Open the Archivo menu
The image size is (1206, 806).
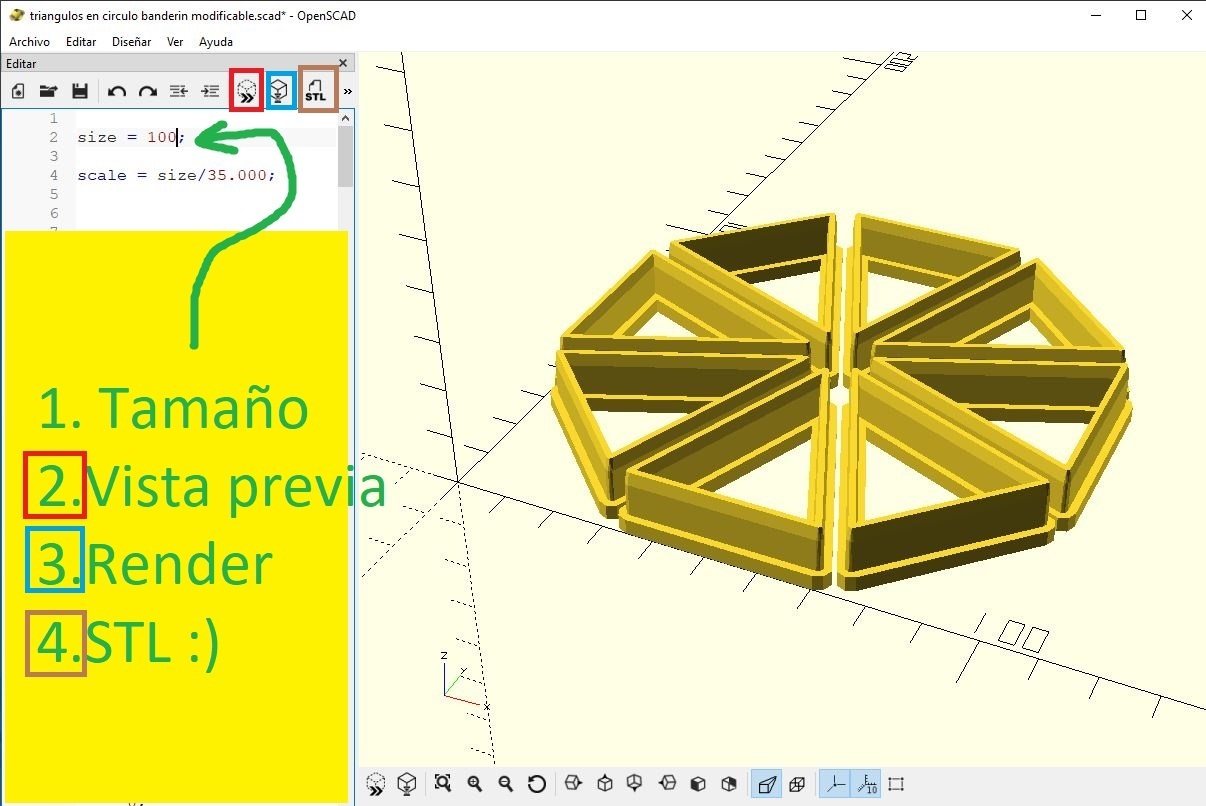tap(29, 42)
